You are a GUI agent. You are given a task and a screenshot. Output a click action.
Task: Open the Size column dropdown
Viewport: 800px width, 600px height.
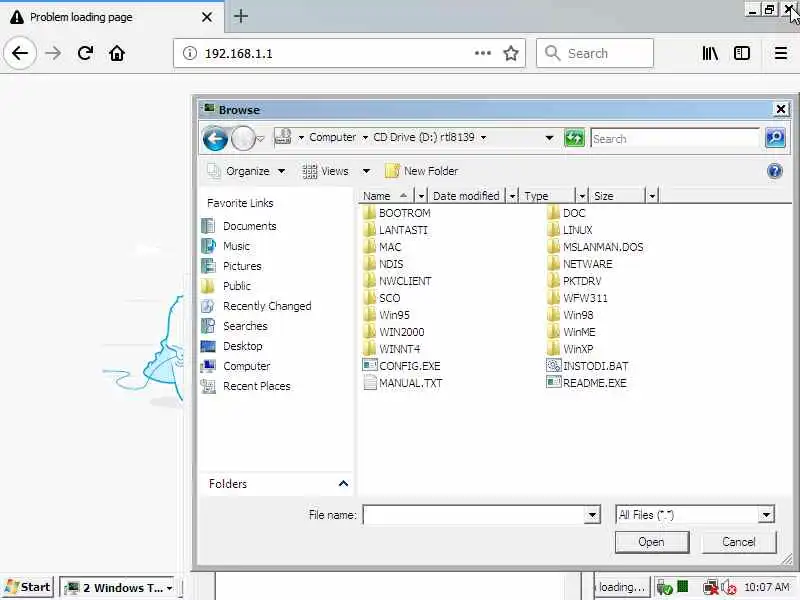652,195
